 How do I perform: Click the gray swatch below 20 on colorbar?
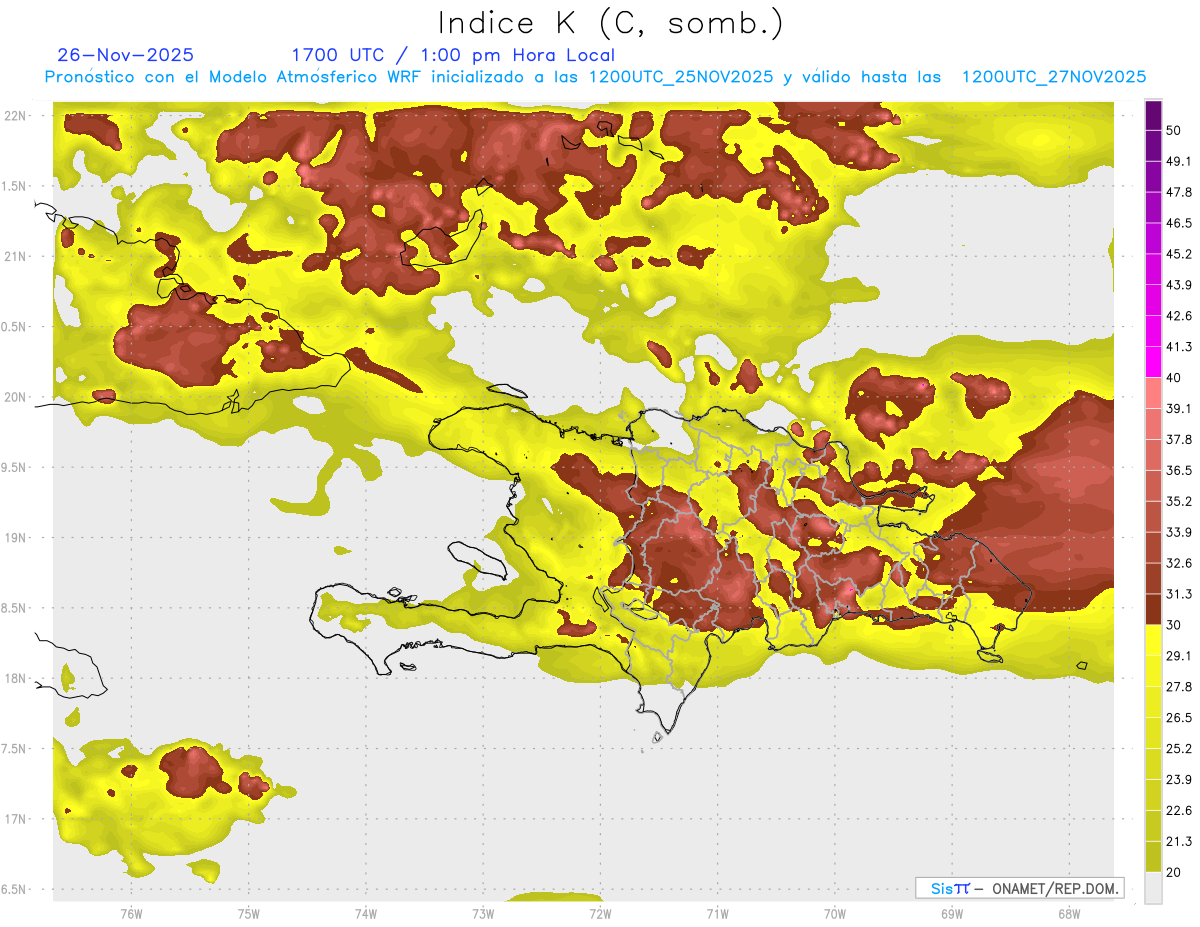[1153, 887]
